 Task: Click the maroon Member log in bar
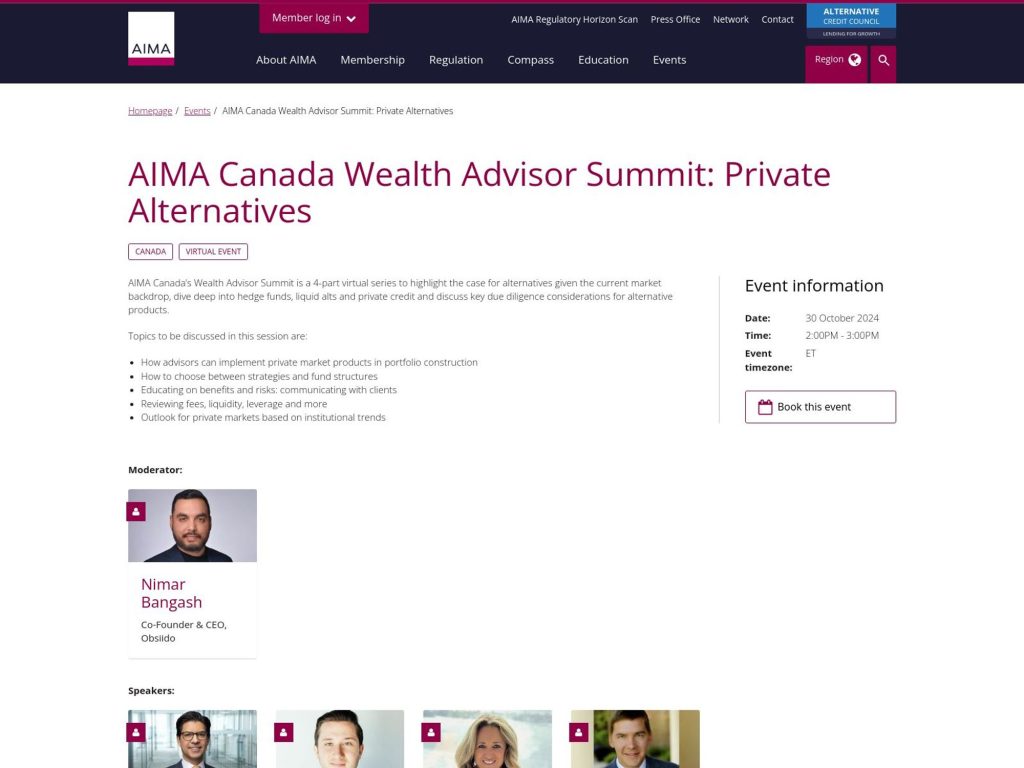(x=313, y=18)
